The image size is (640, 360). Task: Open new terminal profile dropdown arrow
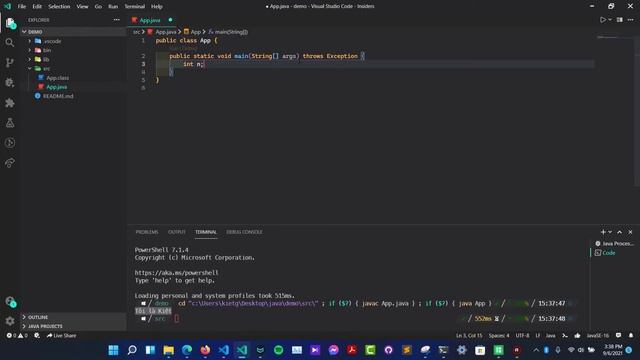click(610, 232)
